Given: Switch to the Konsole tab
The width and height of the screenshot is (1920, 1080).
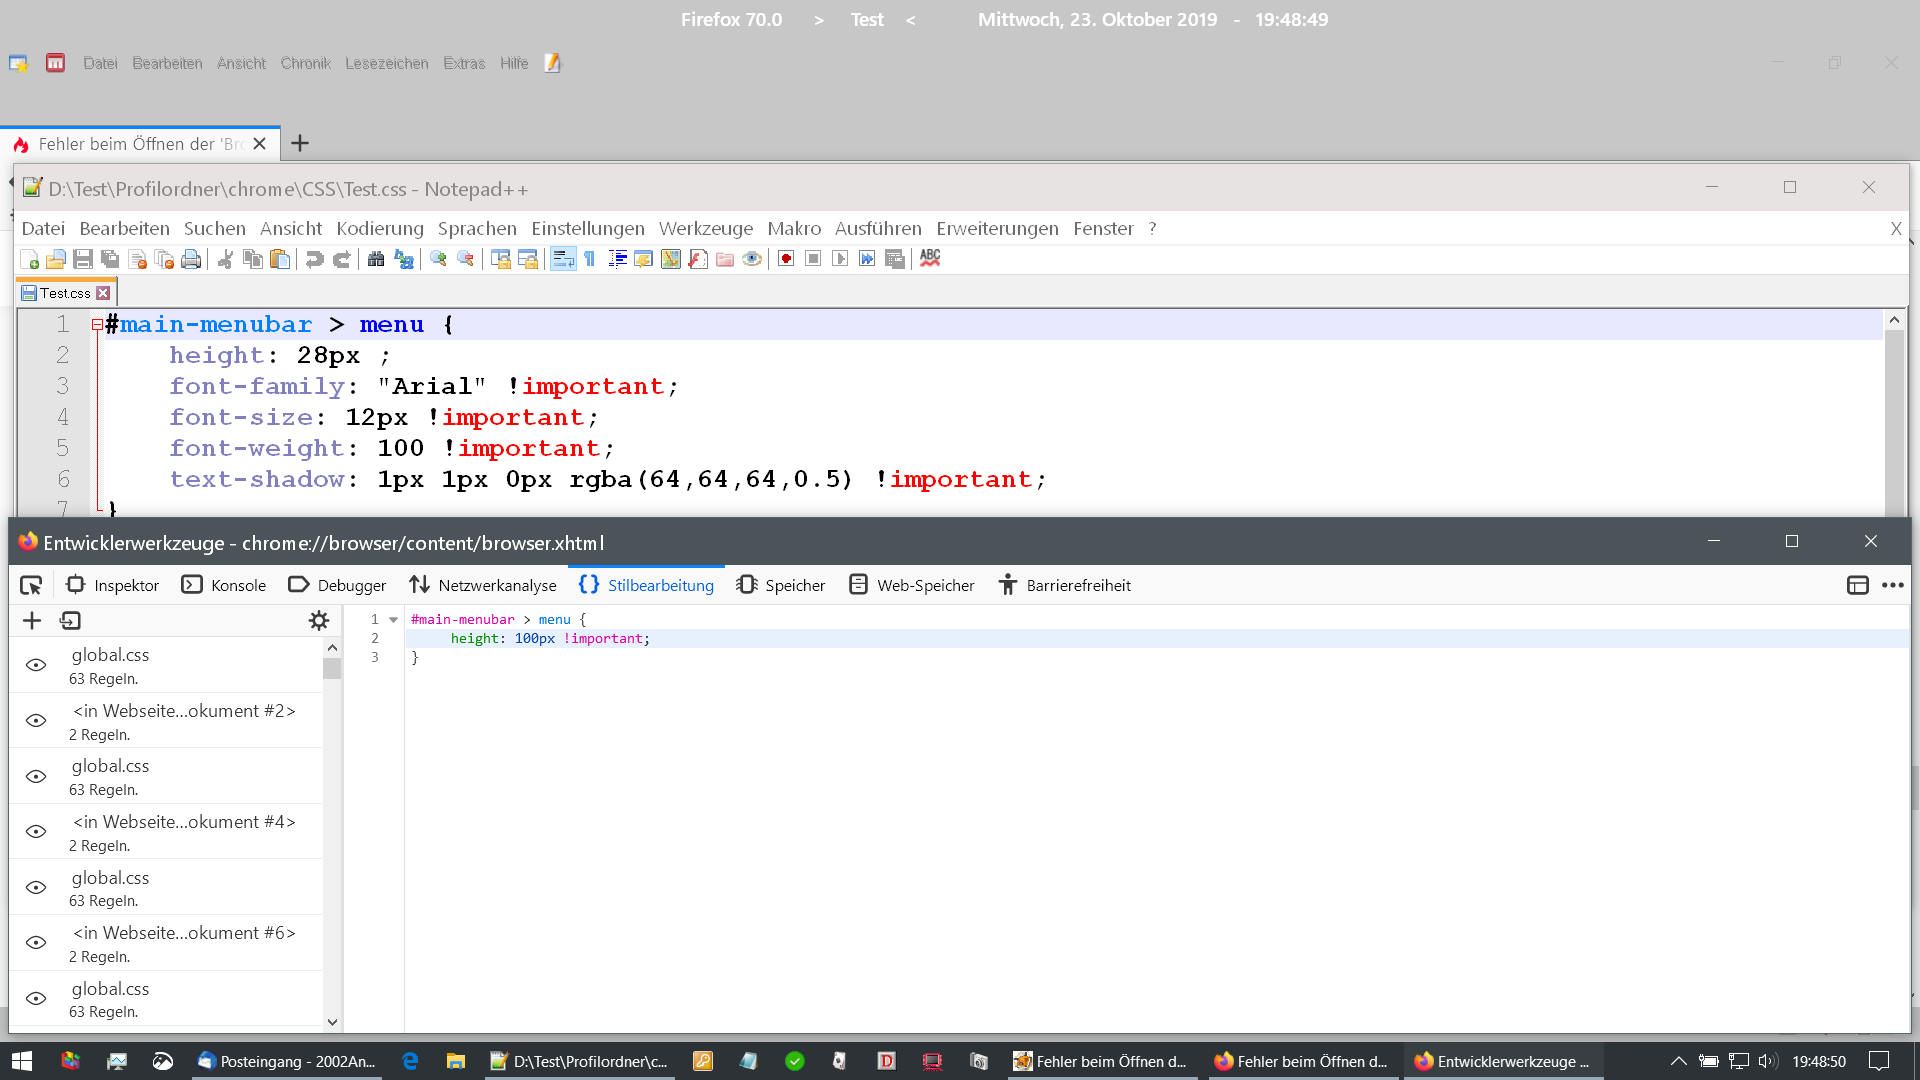Looking at the screenshot, I should [x=224, y=586].
